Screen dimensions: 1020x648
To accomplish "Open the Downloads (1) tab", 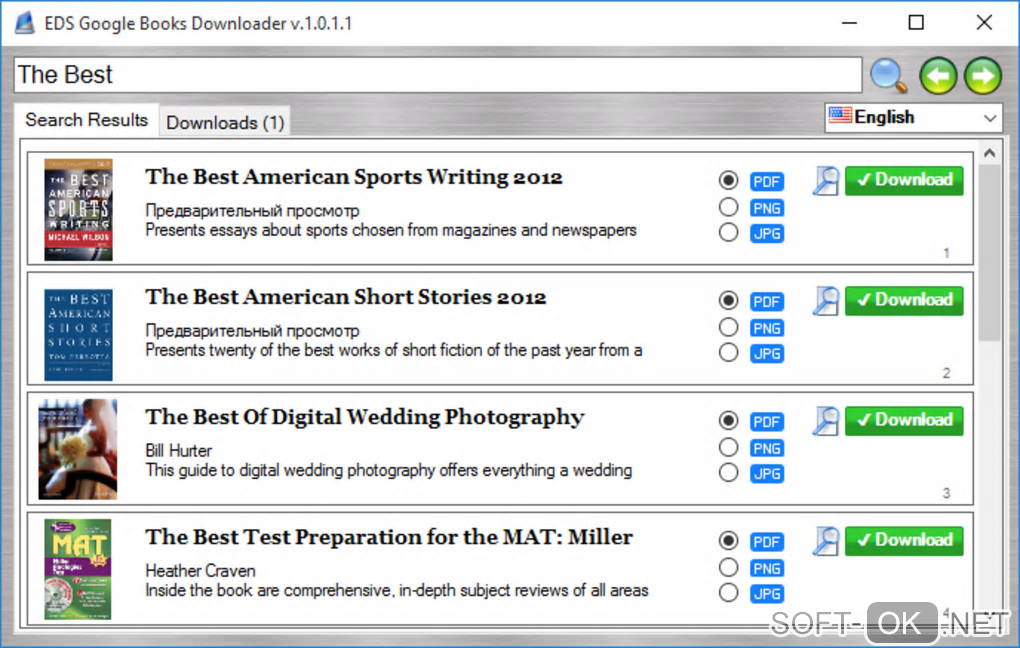I will pos(225,122).
